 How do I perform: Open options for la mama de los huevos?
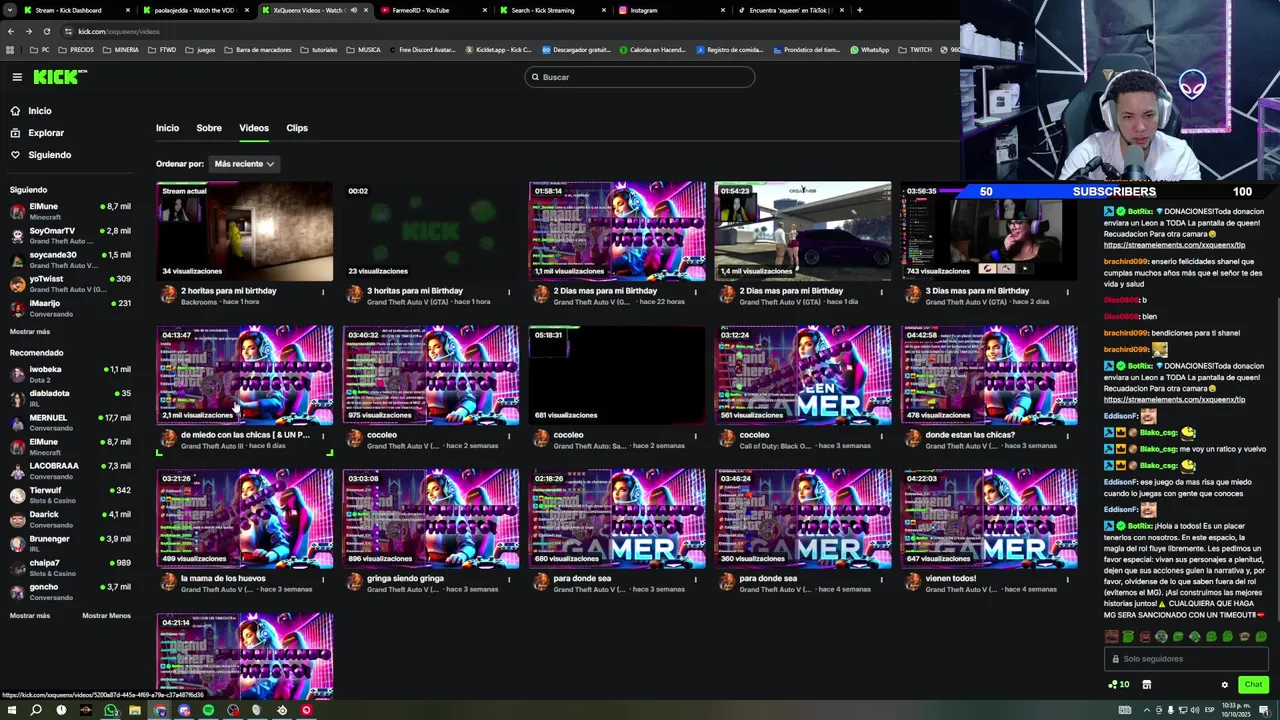click(x=323, y=580)
